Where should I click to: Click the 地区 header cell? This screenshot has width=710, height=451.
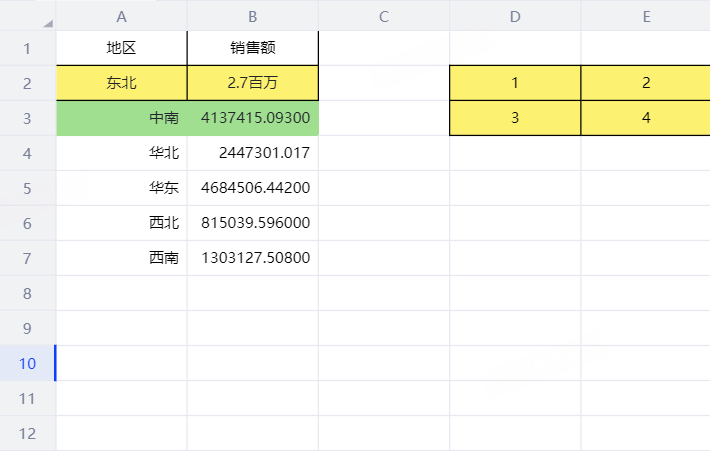point(121,48)
